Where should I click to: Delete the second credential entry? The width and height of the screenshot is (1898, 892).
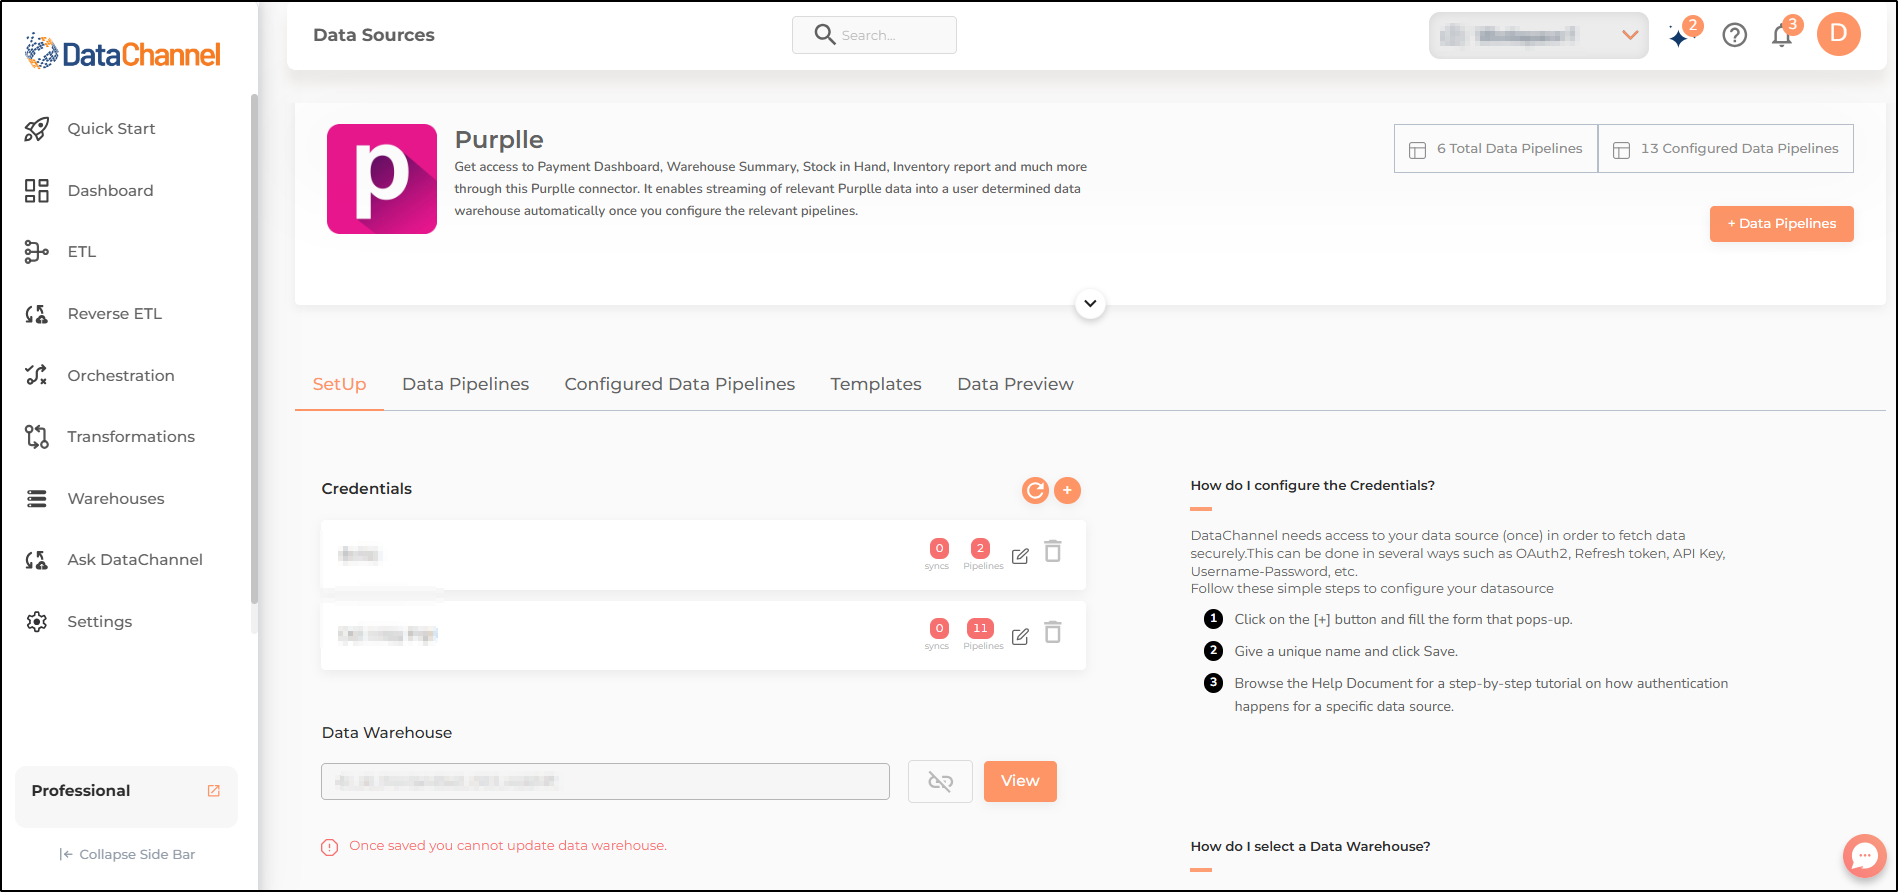coord(1053,632)
